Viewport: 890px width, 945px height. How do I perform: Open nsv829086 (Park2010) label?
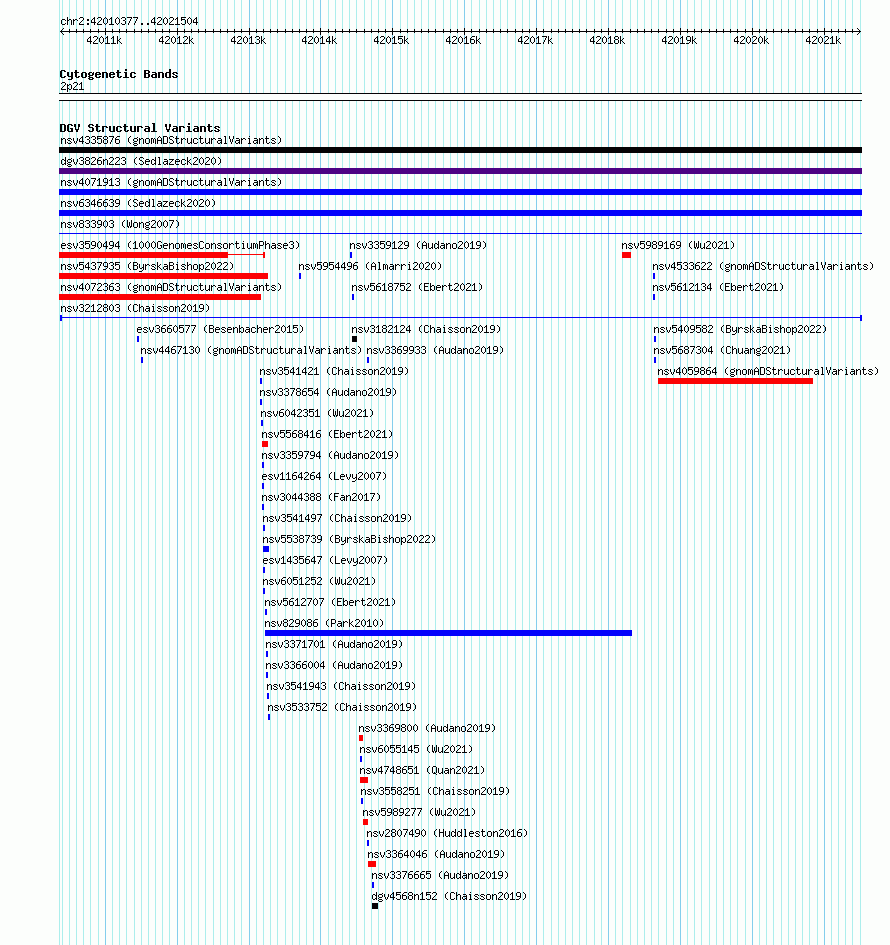(324, 623)
